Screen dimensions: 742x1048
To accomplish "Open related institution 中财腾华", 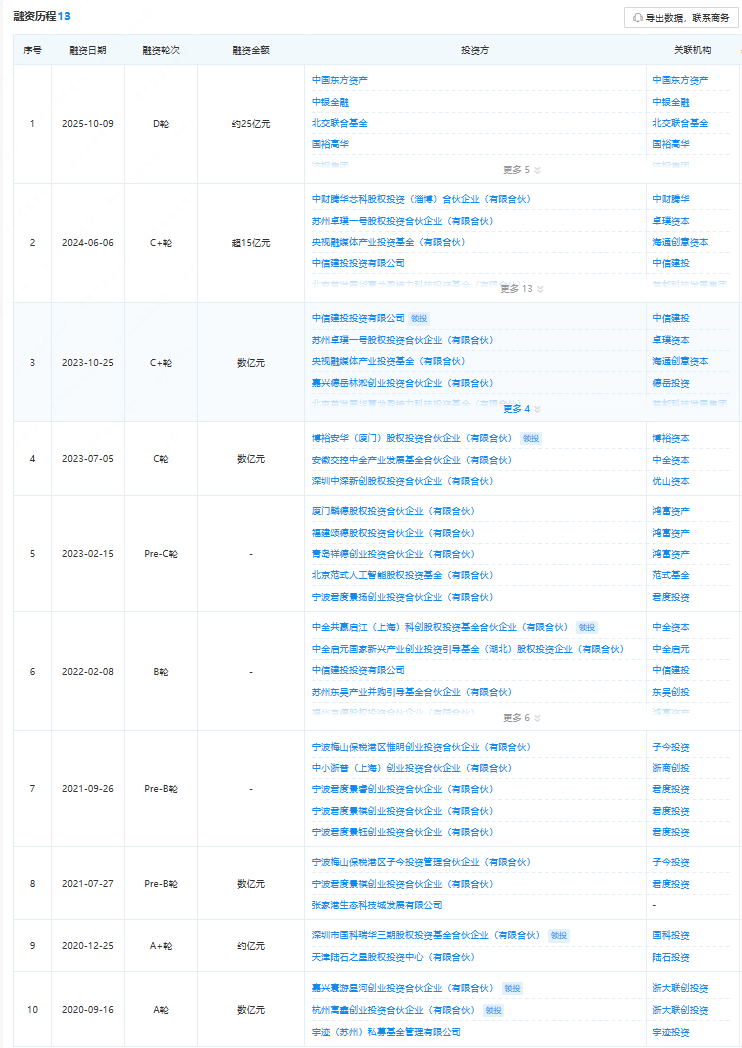I will (x=671, y=199).
